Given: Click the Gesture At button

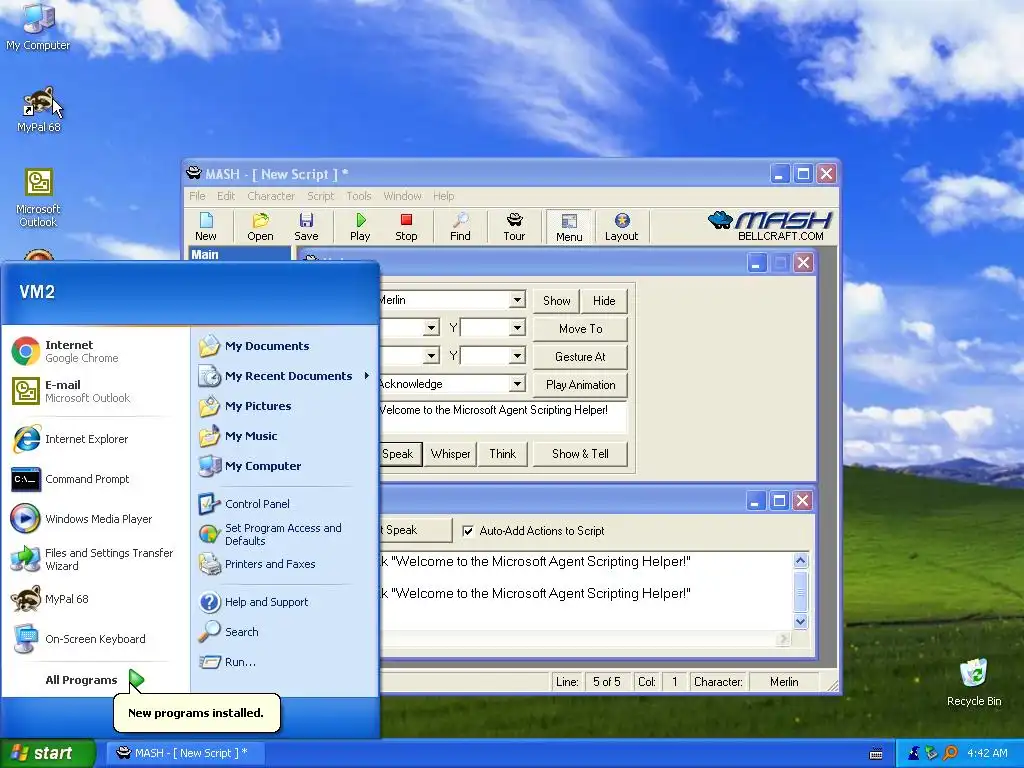Looking at the screenshot, I should coord(580,357).
